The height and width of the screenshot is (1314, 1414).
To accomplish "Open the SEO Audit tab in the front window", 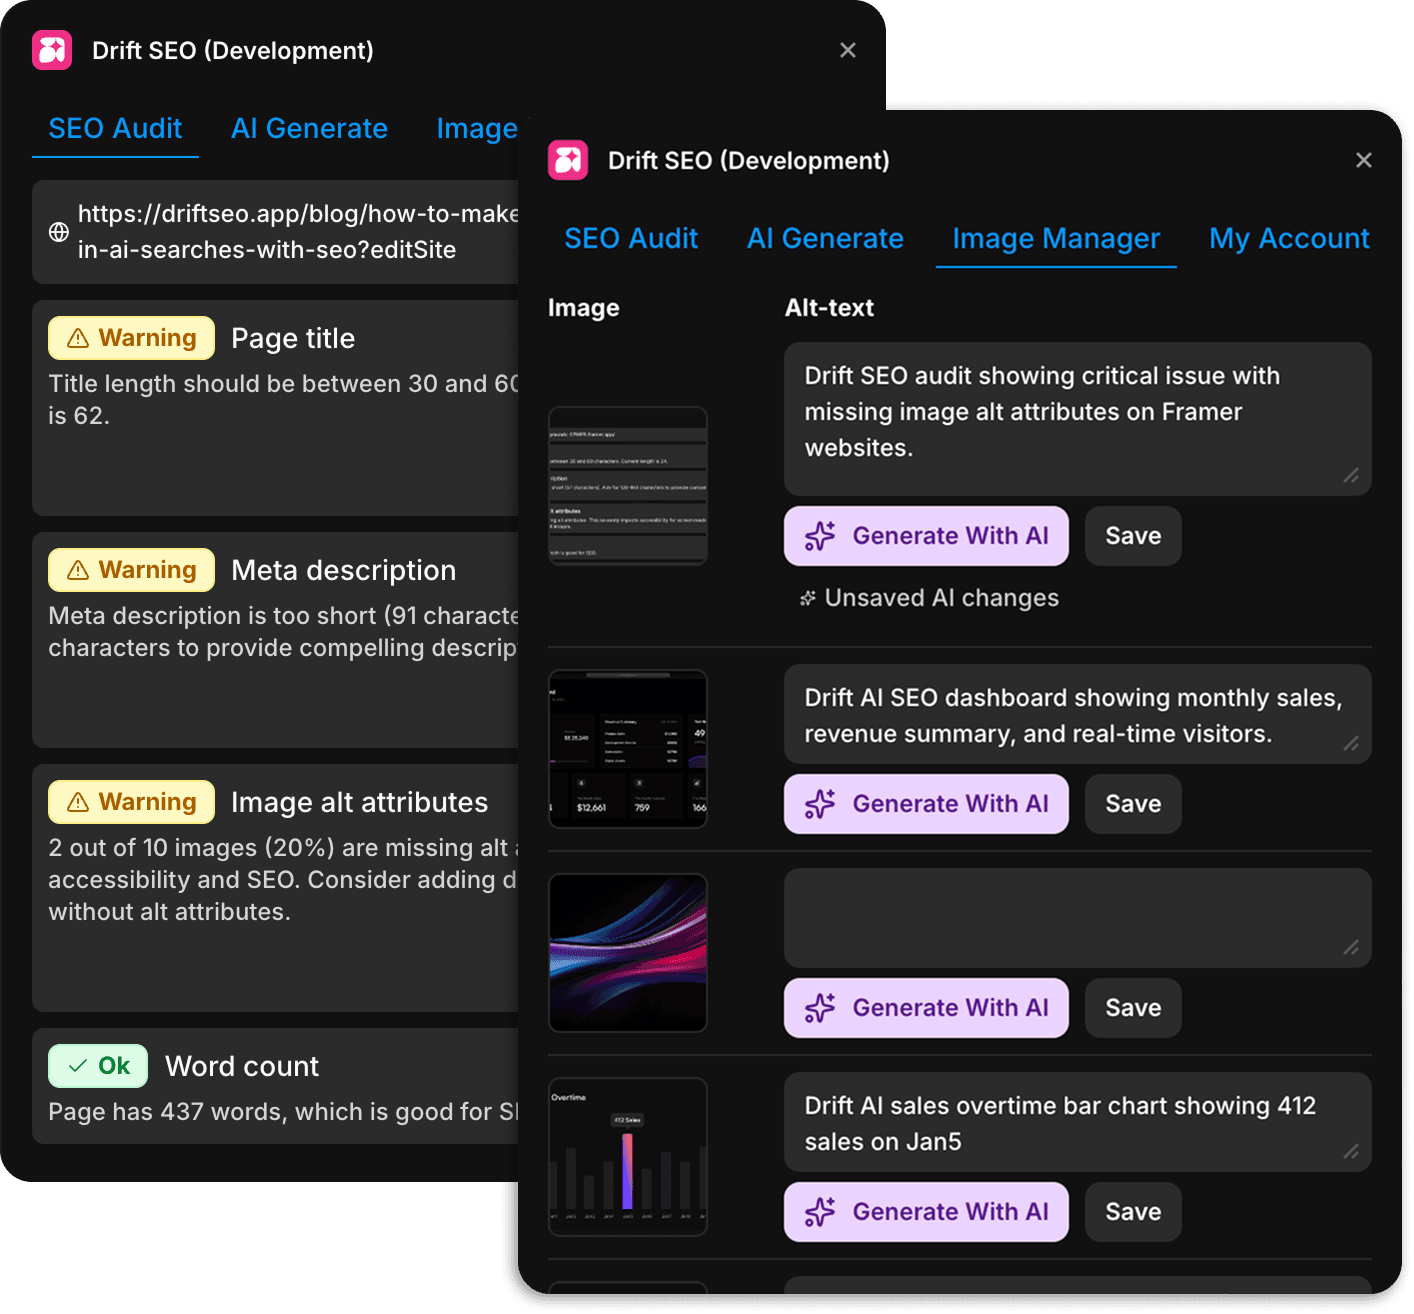I will tap(631, 238).
